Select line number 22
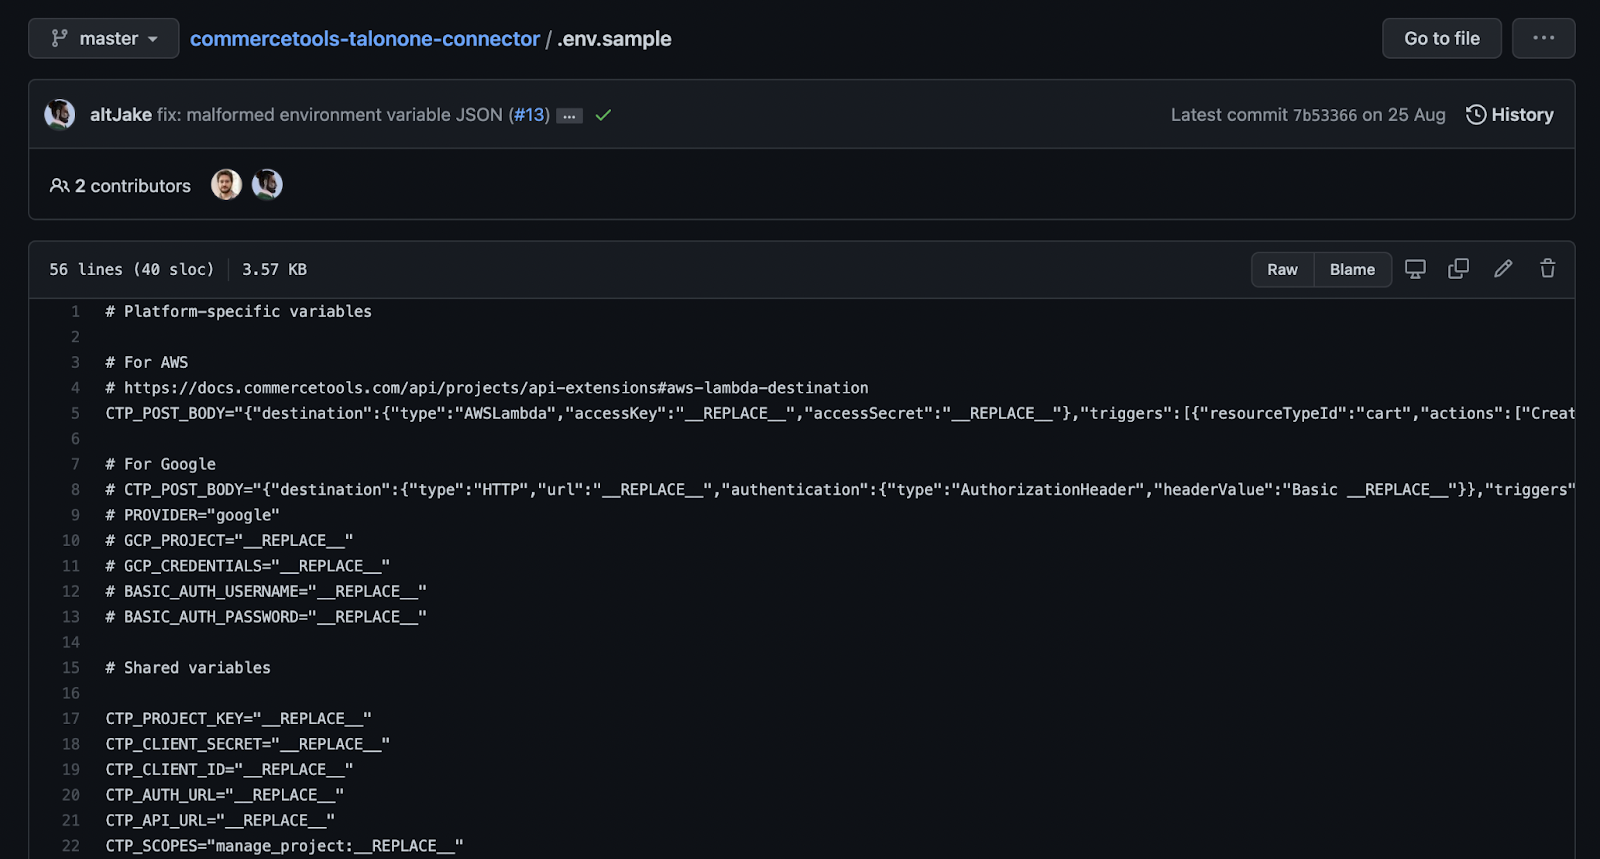This screenshot has width=1600, height=859. point(71,845)
